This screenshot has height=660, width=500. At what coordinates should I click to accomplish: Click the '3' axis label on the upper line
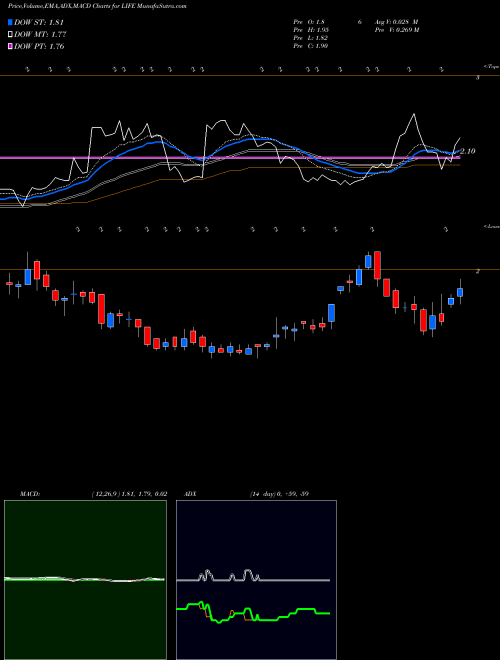click(478, 78)
